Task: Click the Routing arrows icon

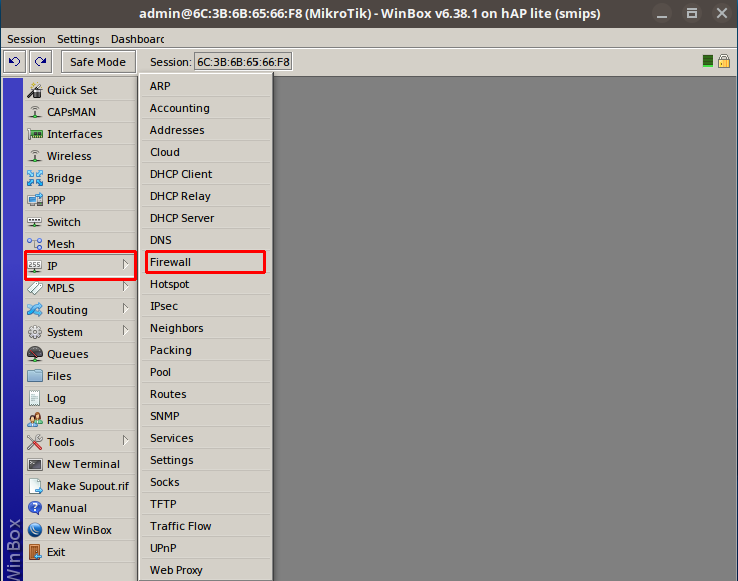Action: (x=35, y=310)
